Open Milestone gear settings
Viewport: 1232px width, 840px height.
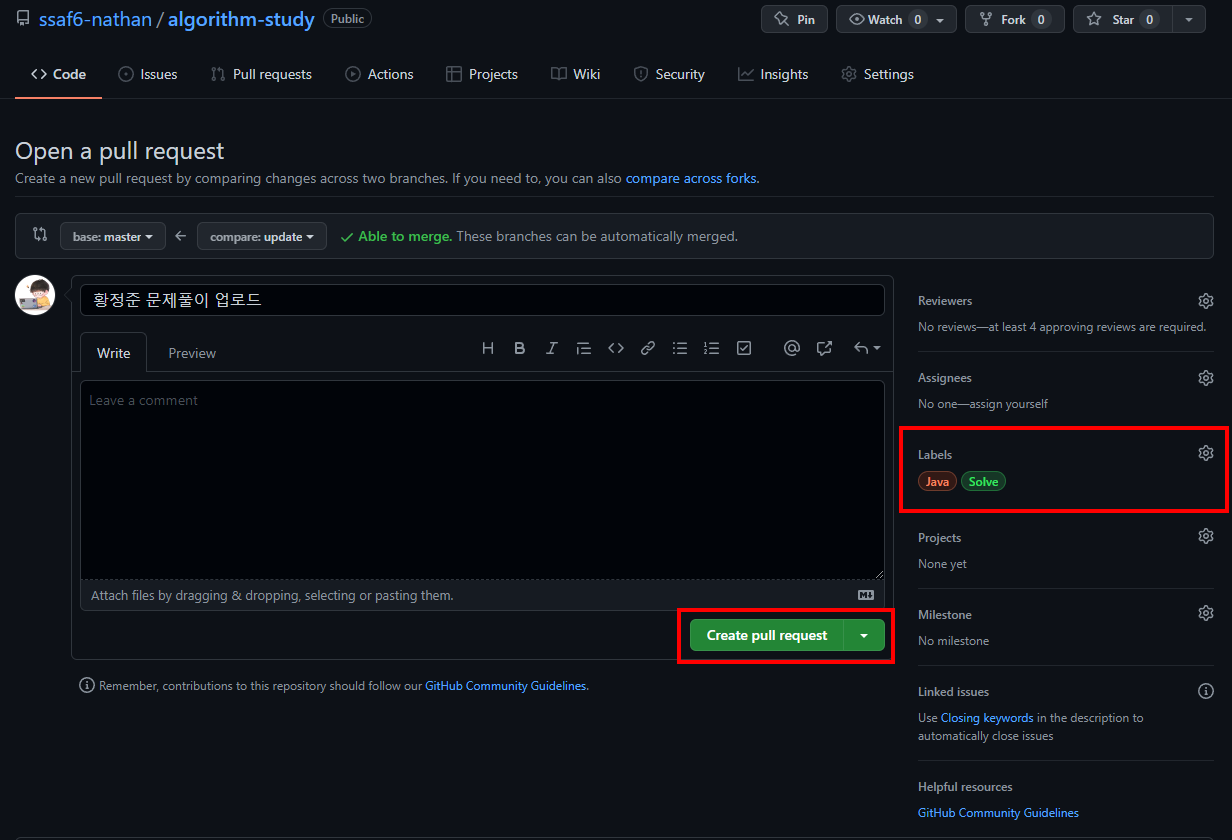(x=1206, y=613)
